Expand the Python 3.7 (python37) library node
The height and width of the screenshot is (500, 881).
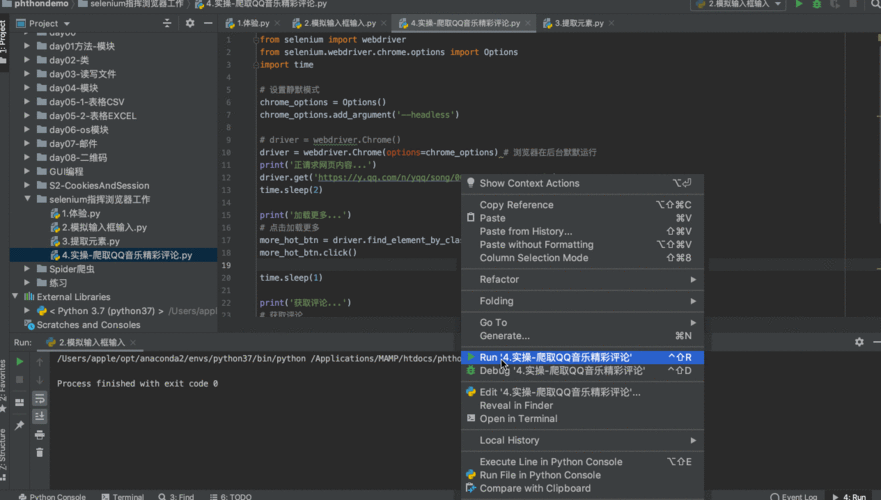click(x=26, y=311)
